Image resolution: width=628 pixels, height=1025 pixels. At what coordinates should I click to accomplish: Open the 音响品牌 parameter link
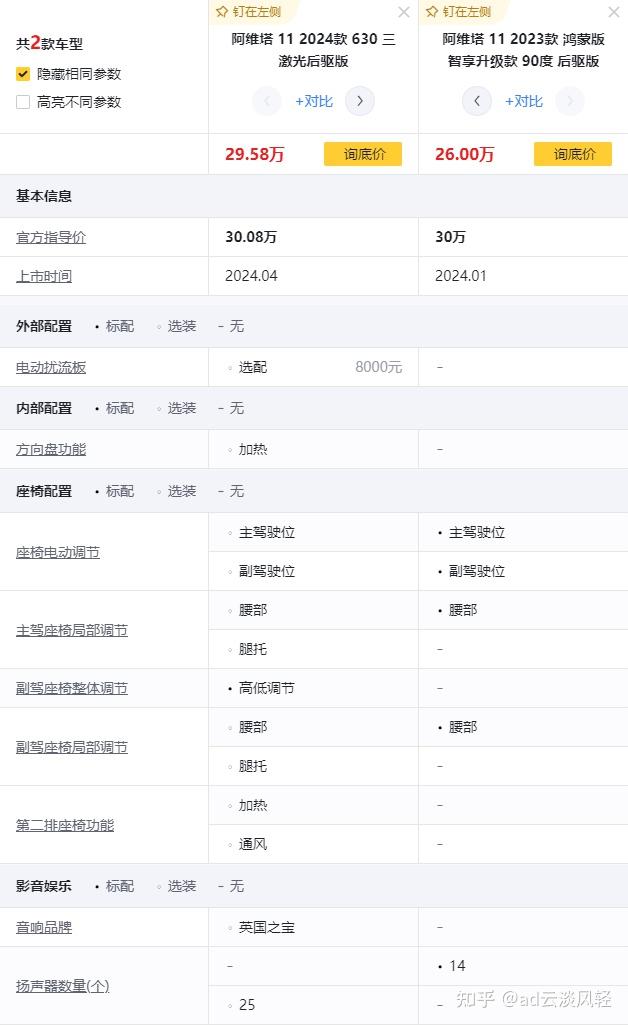coord(44,928)
